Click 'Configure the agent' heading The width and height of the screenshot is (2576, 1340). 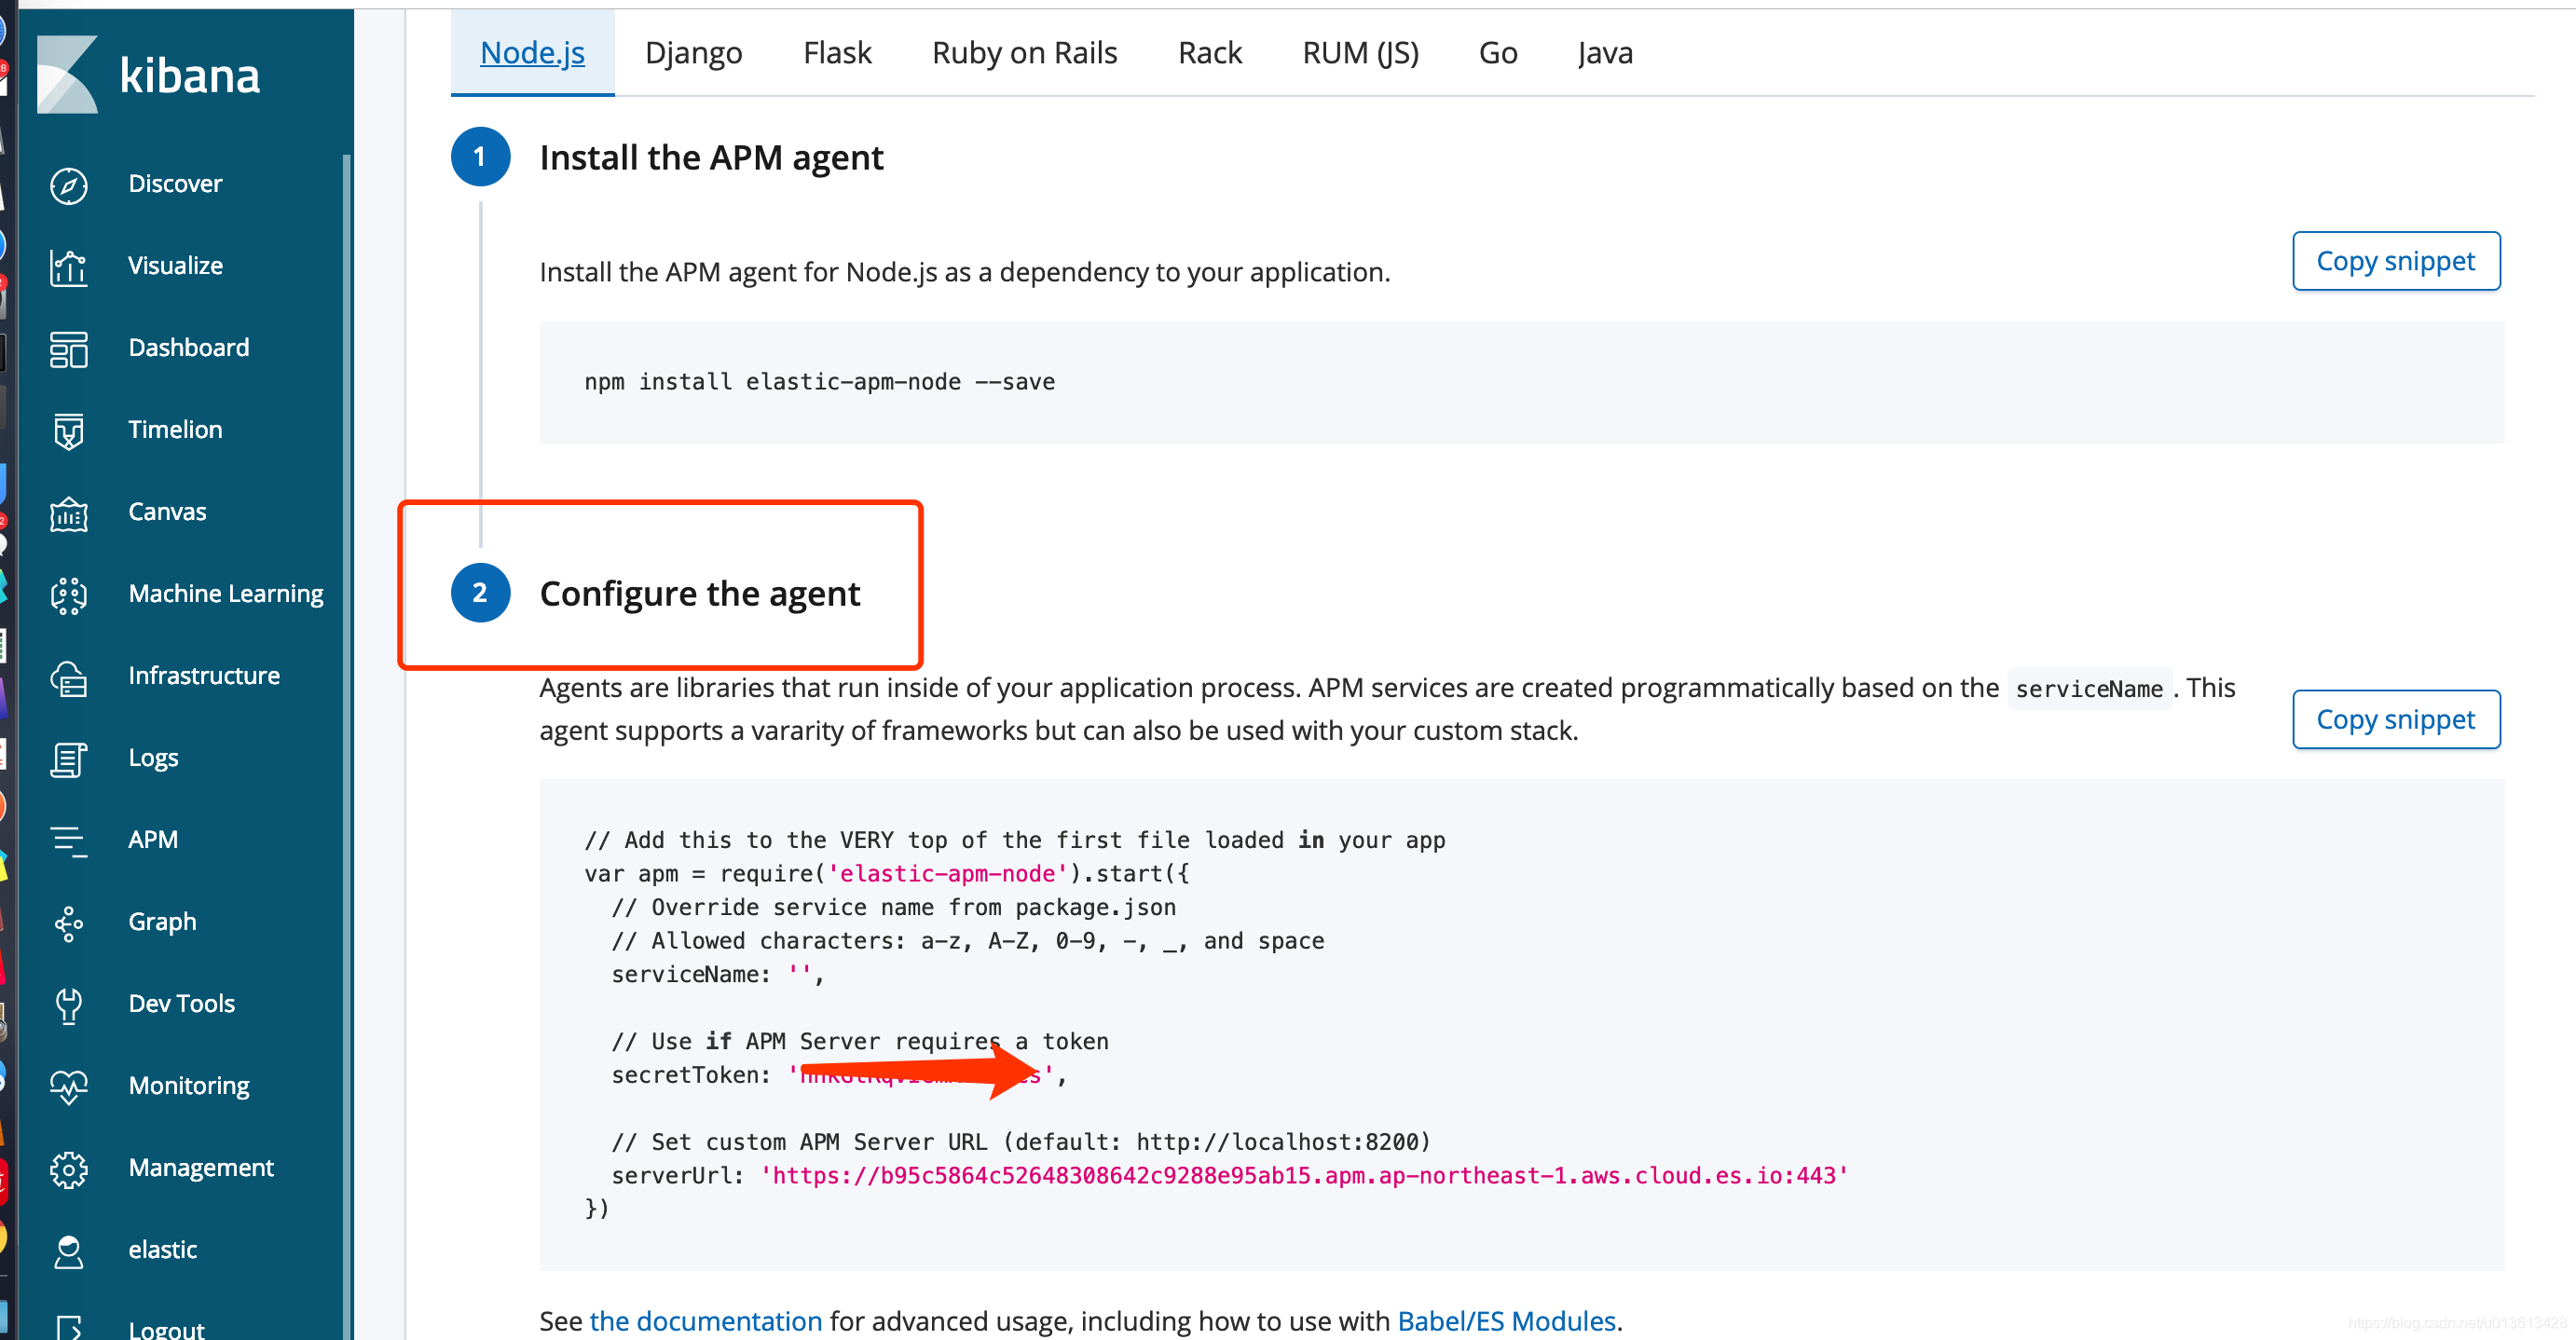coord(699,594)
